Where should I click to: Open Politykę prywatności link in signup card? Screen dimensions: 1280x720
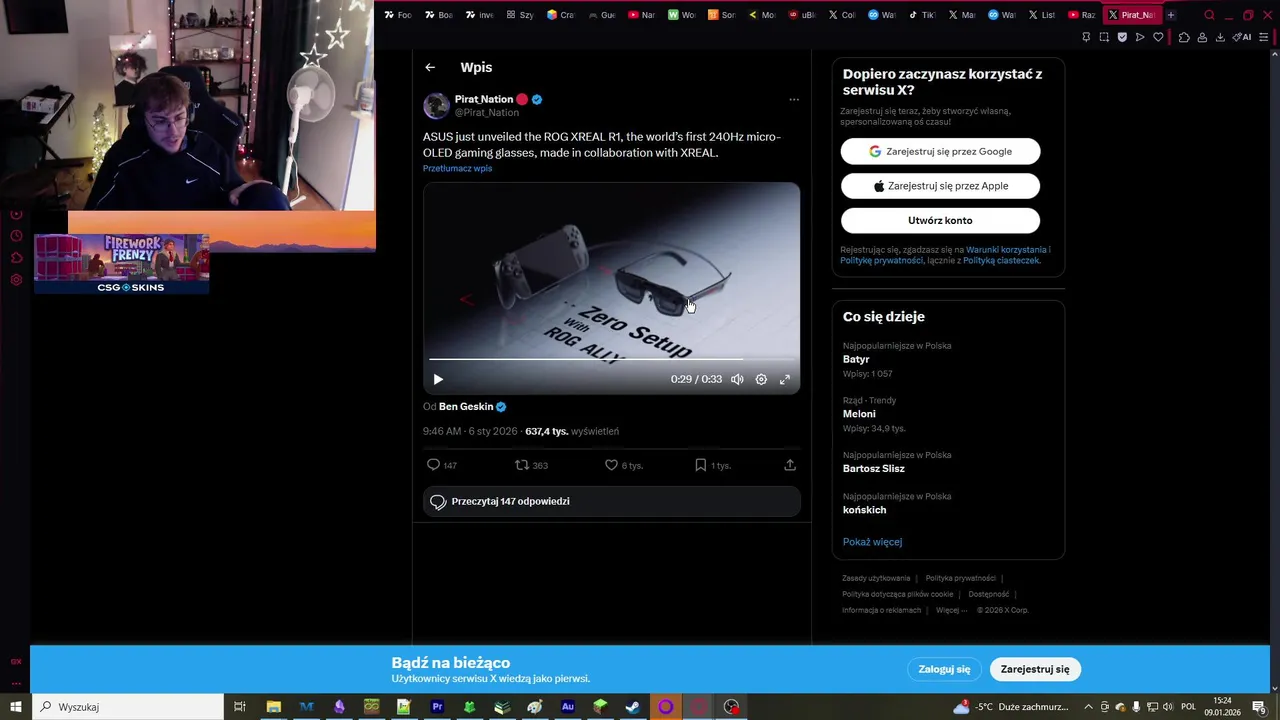(881, 260)
